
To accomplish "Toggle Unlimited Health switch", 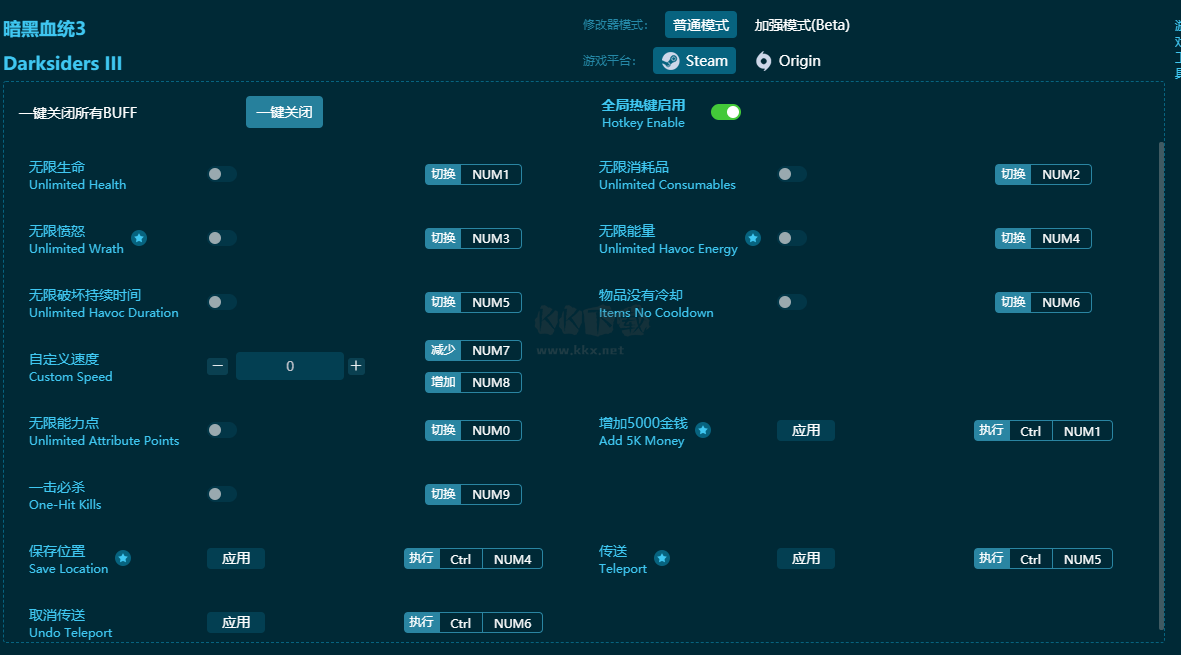I will coord(222,174).
